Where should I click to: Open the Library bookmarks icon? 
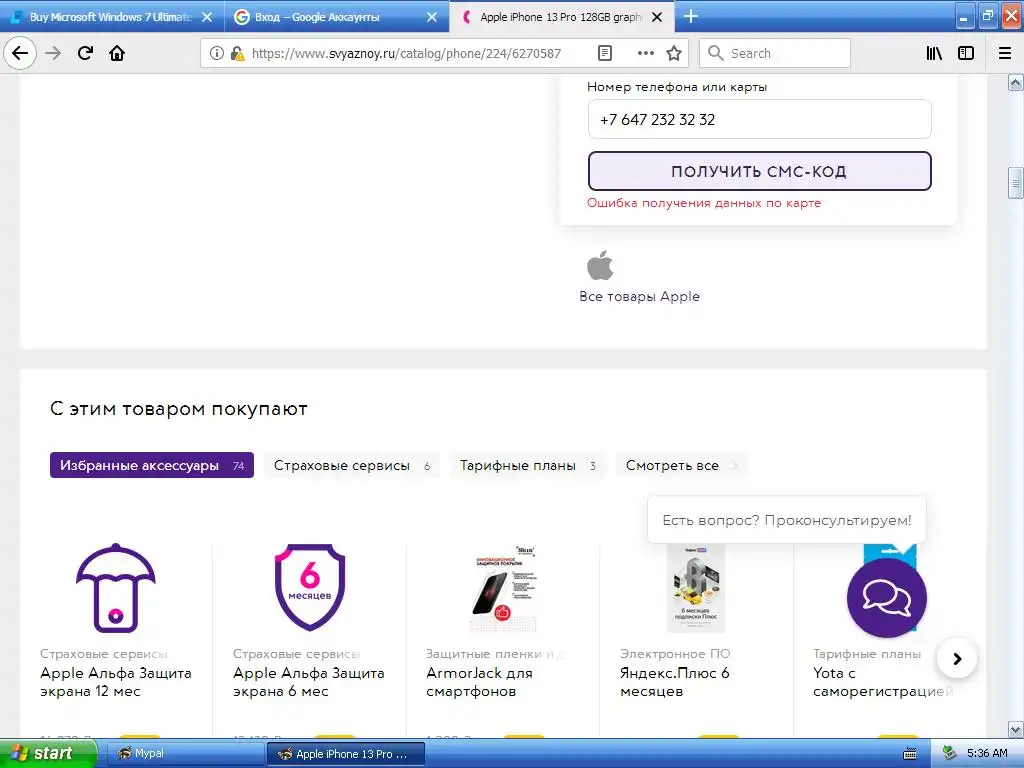[934, 54]
